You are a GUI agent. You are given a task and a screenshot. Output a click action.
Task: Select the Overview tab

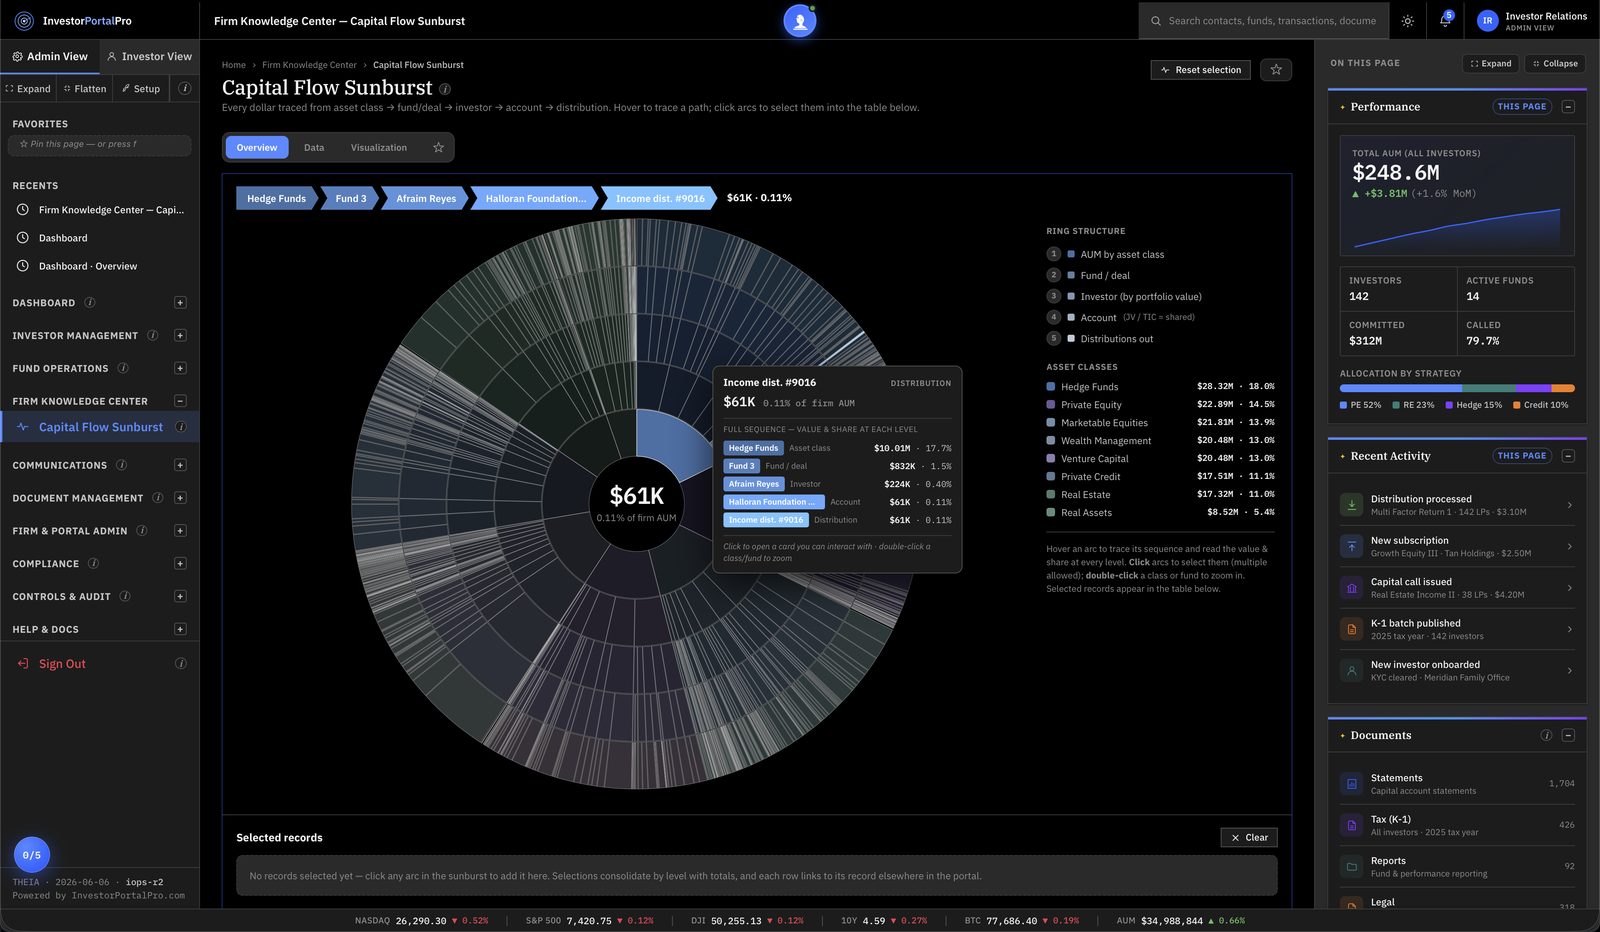[257, 147]
